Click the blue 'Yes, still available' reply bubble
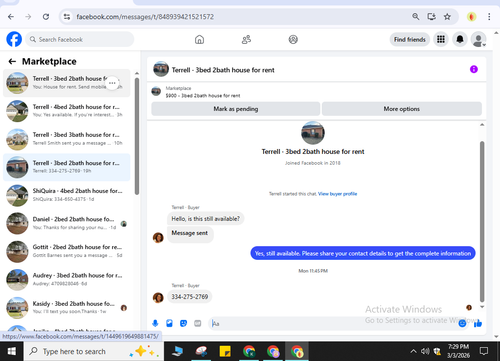The width and height of the screenshot is (500, 361). [363, 253]
